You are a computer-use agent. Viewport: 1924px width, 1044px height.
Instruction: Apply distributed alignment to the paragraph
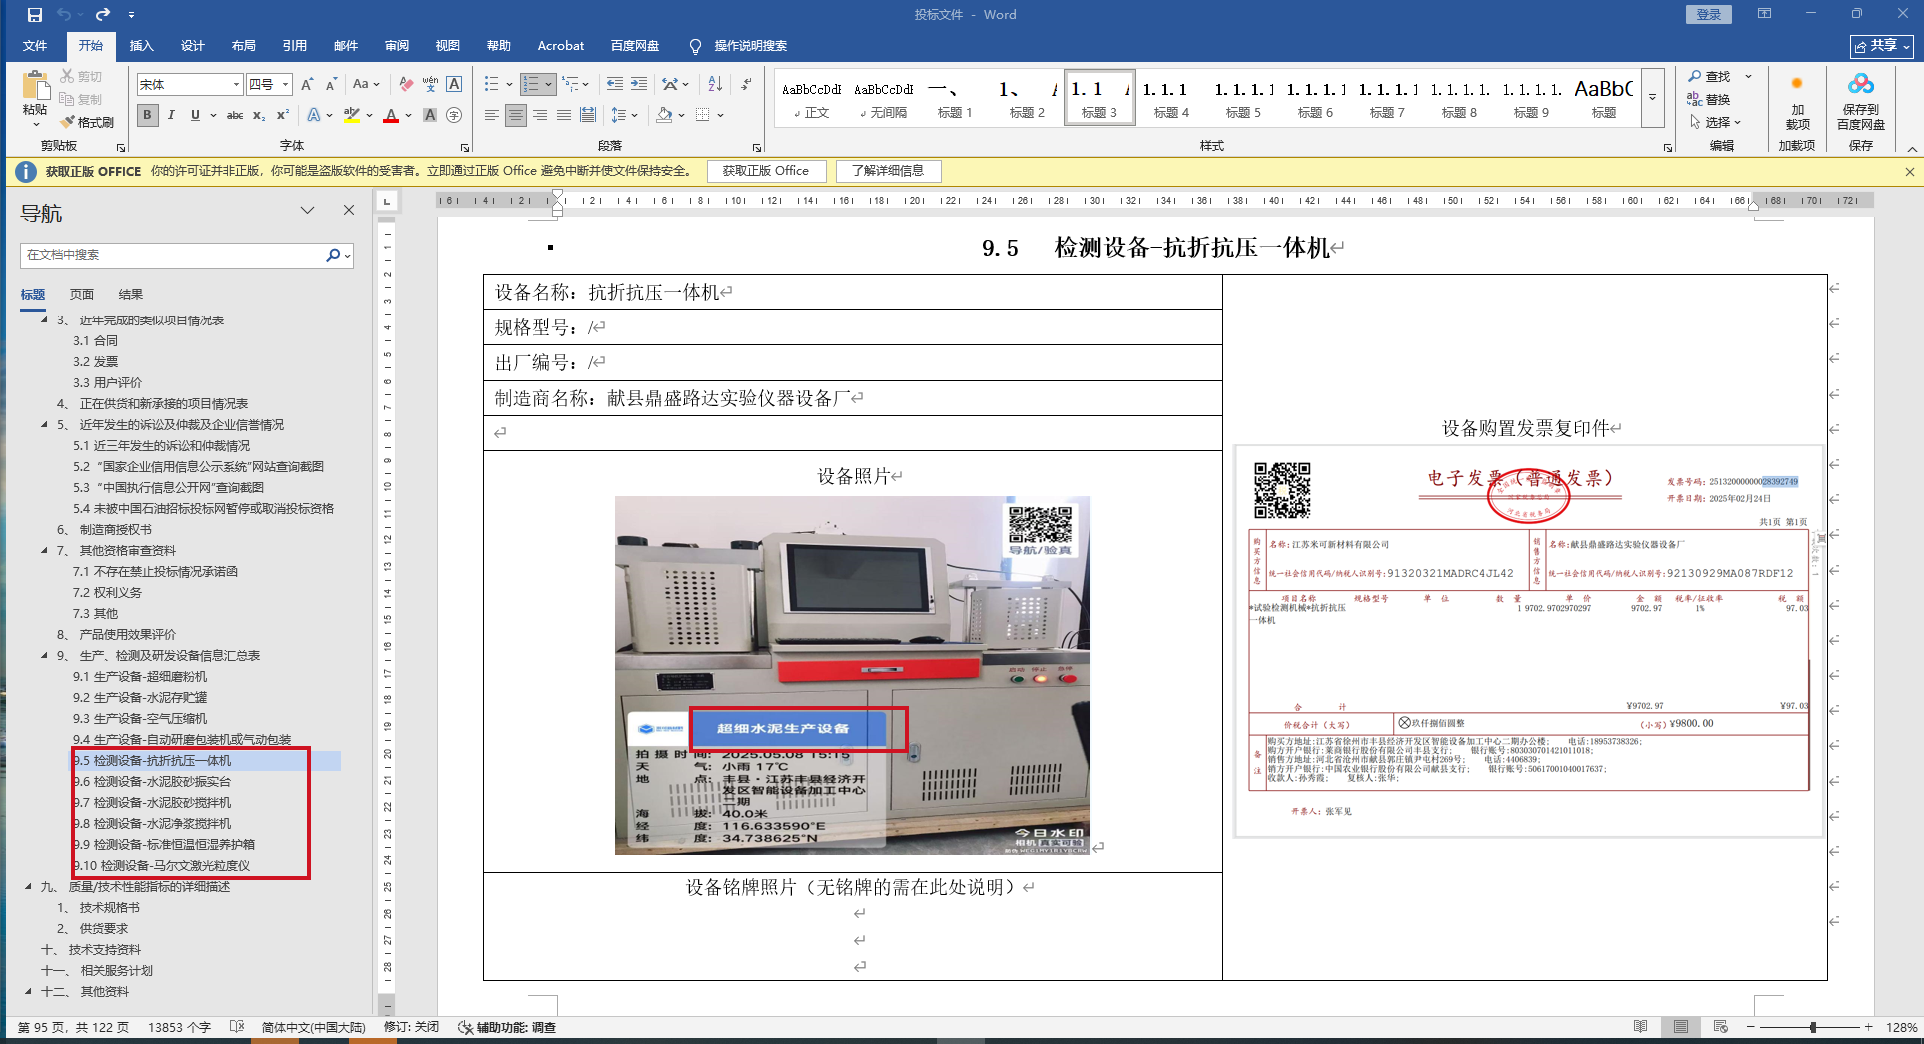coord(588,115)
